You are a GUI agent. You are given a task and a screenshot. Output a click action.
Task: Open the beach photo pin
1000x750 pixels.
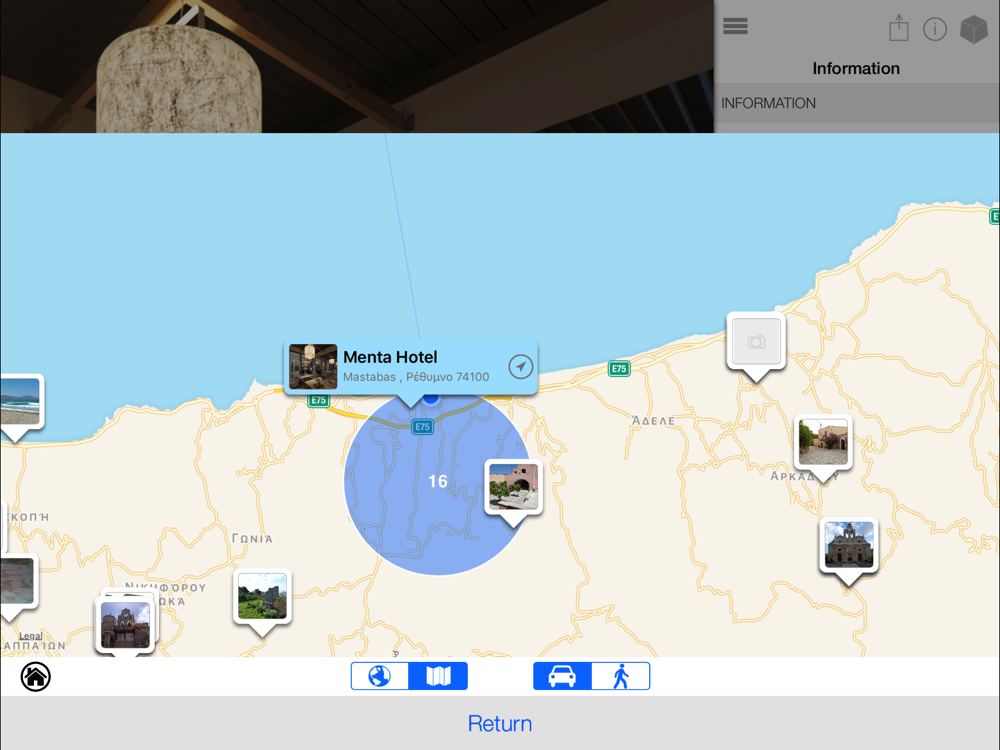coord(19,402)
